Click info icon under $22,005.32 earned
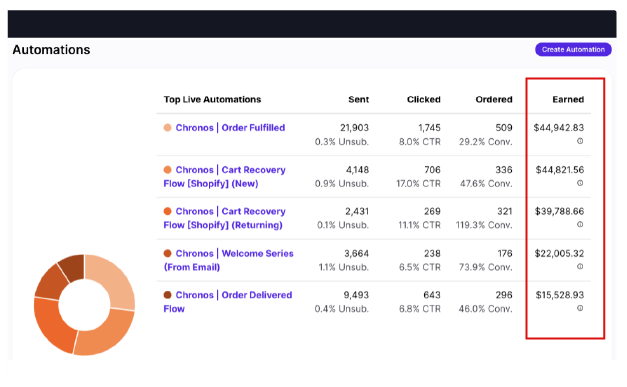This screenshot has width=627, height=387. click(580, 267)
